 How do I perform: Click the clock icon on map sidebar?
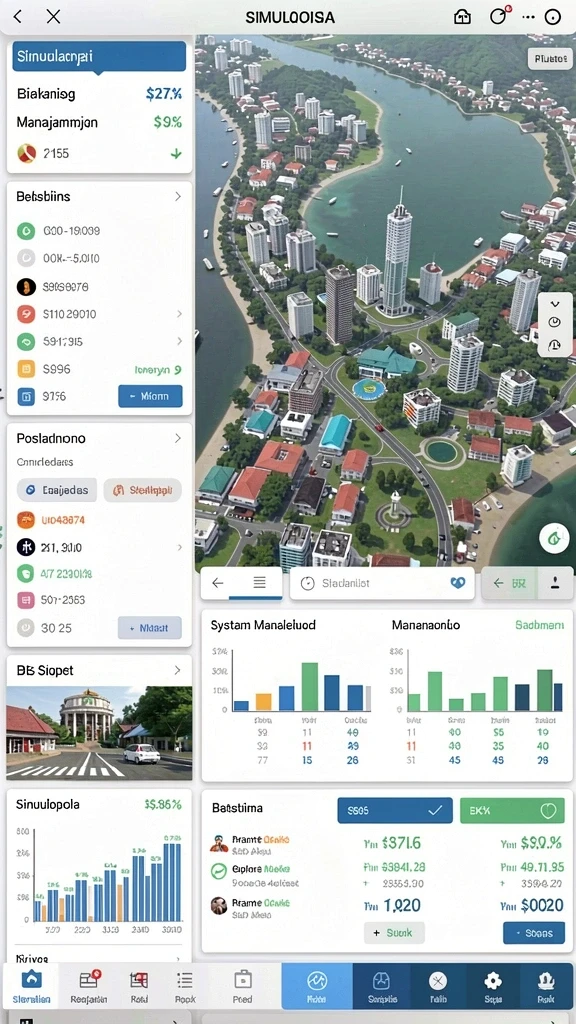click(554, 322)
